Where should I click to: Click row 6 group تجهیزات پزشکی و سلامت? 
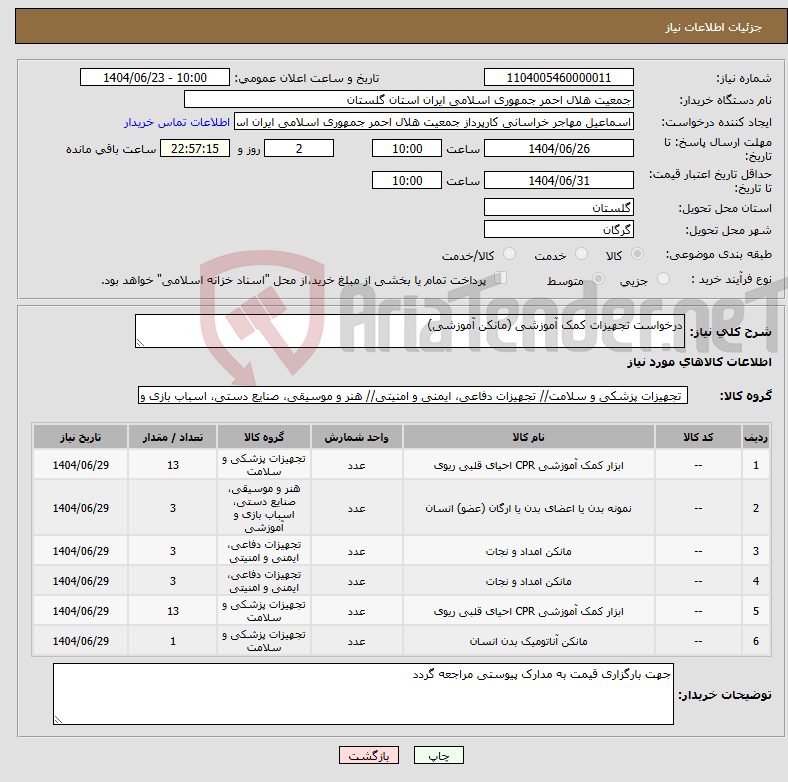pos(264,641)
